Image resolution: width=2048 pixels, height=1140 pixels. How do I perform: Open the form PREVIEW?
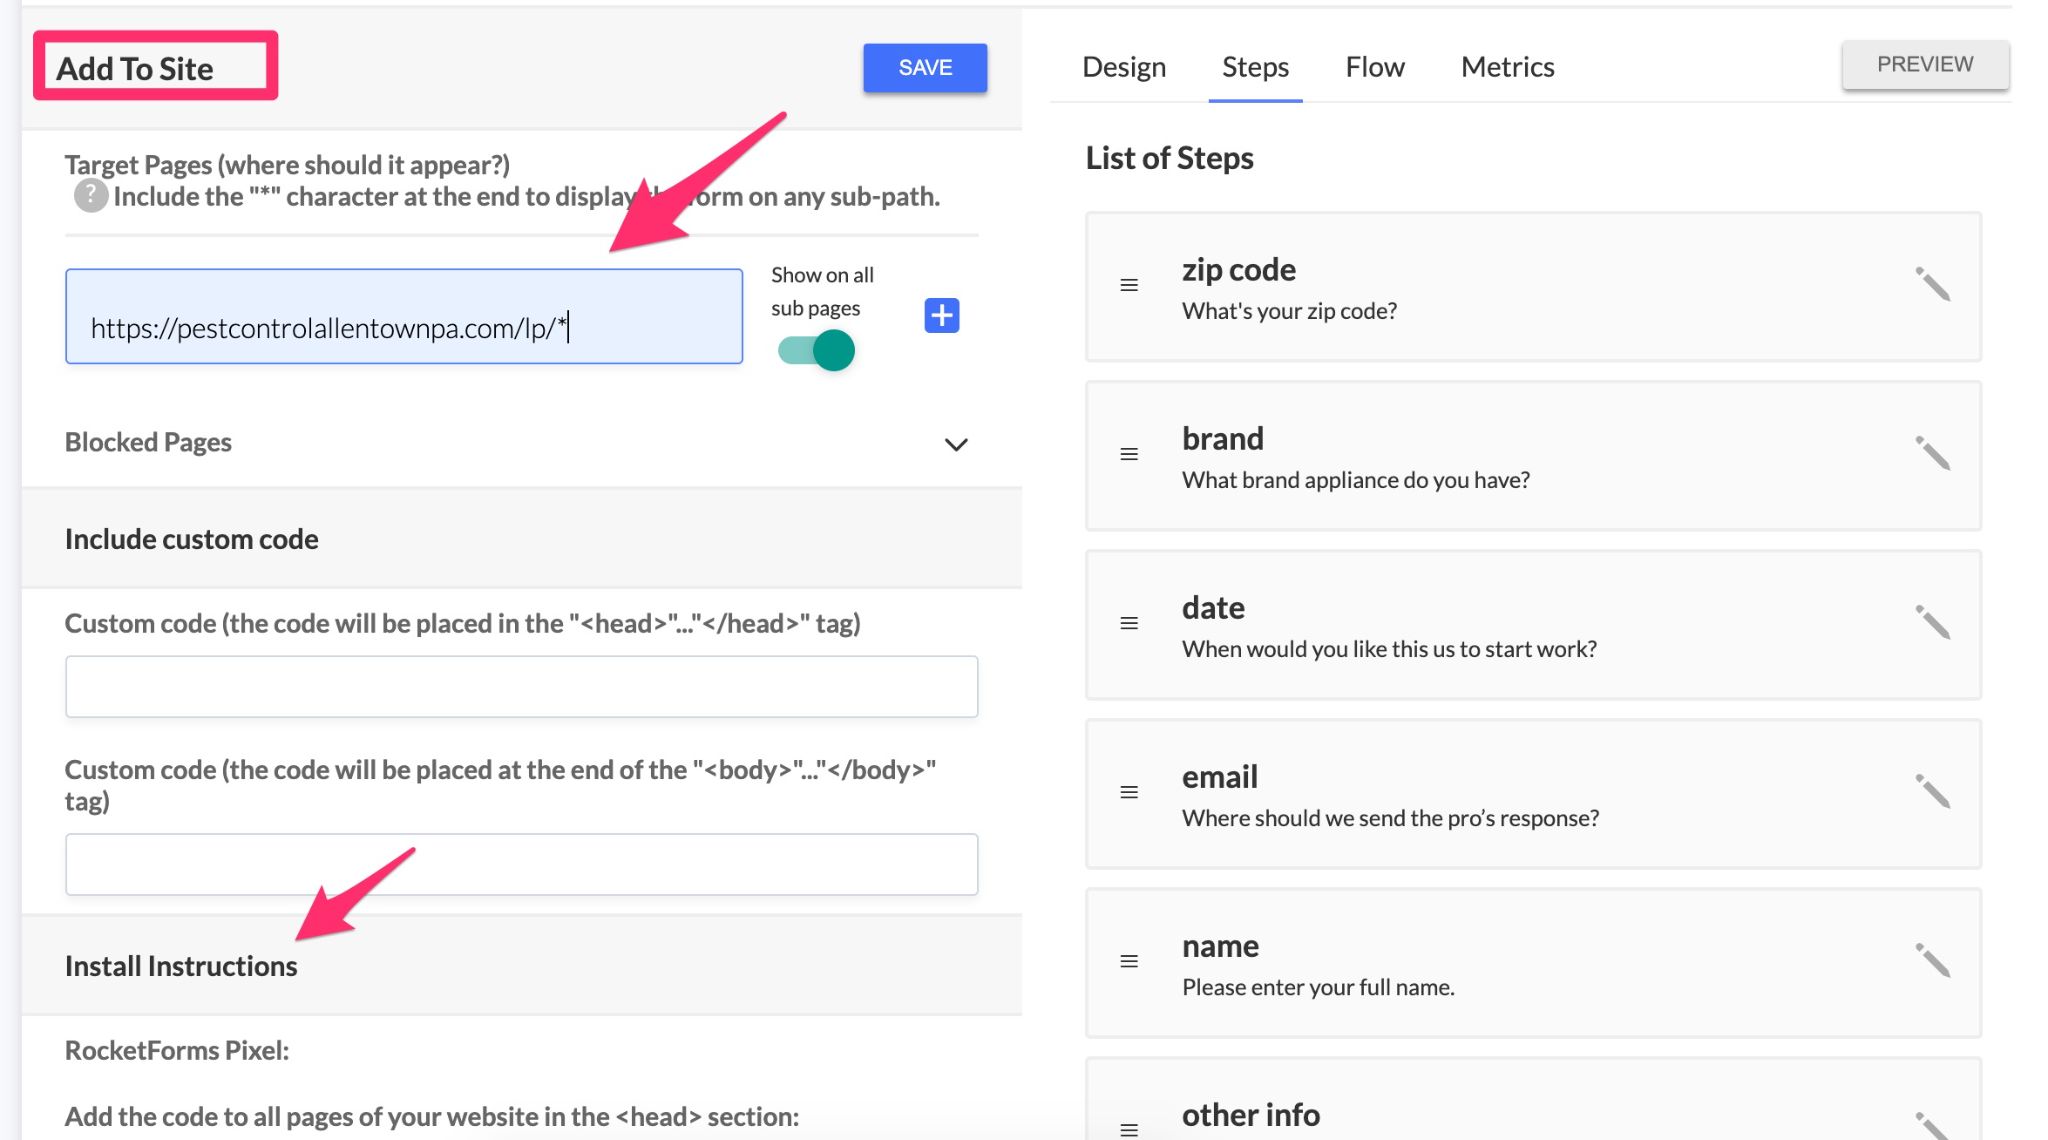[1925, 63]
